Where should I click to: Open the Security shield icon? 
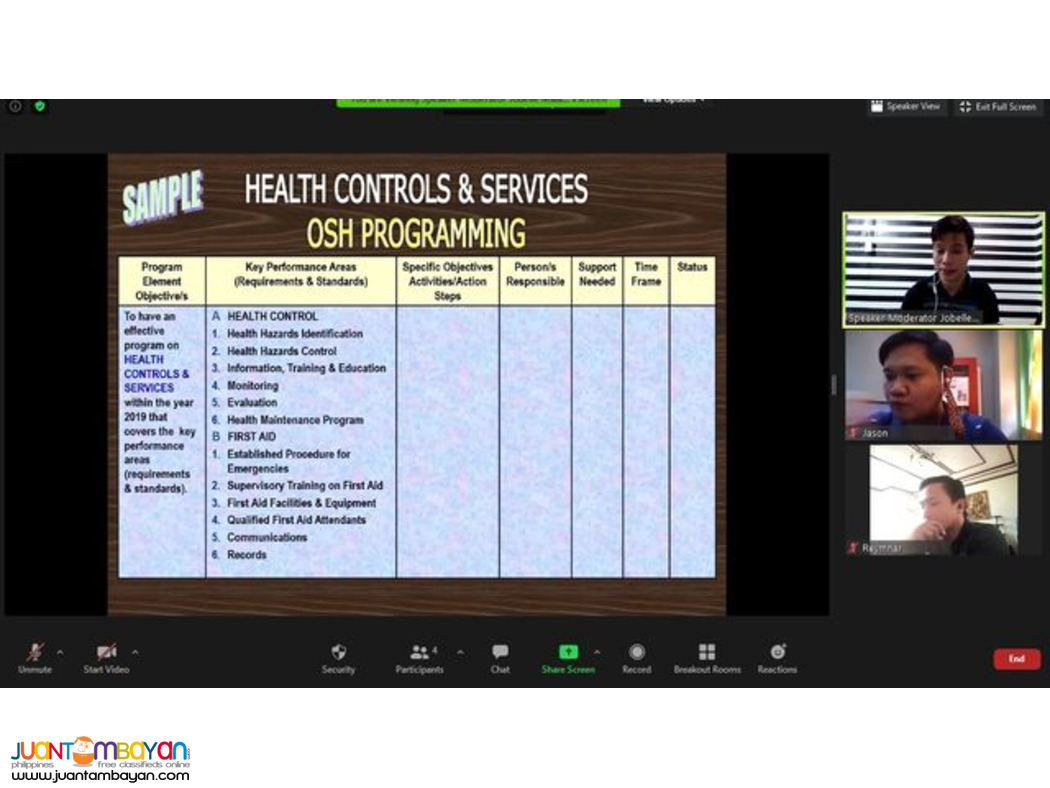tap(338, 652)
